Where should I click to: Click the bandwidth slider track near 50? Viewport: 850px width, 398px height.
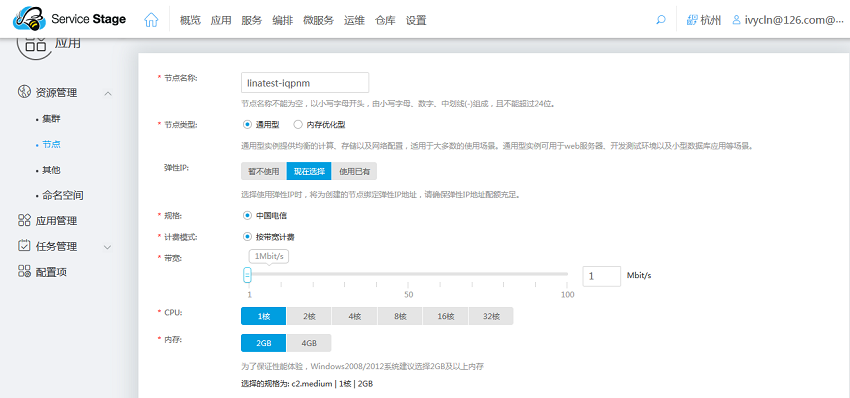click(x=408, y=274)
